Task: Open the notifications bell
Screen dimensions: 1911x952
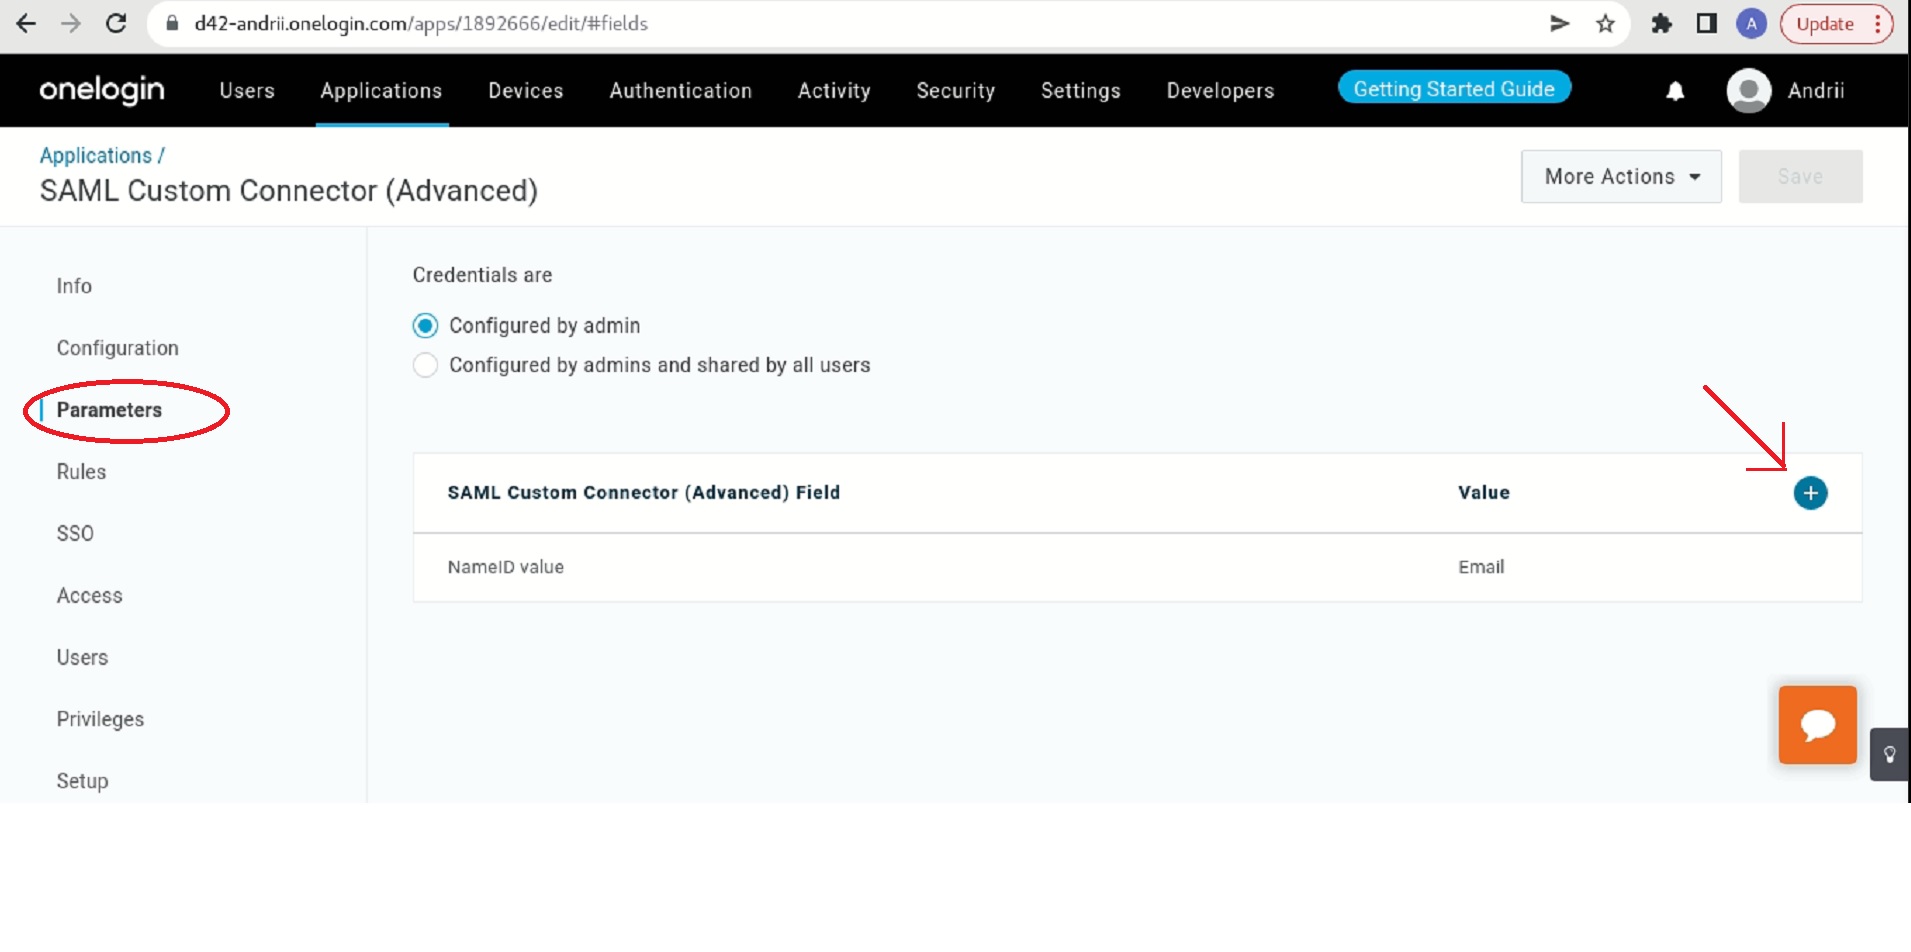Action: tap(1675, 91)
